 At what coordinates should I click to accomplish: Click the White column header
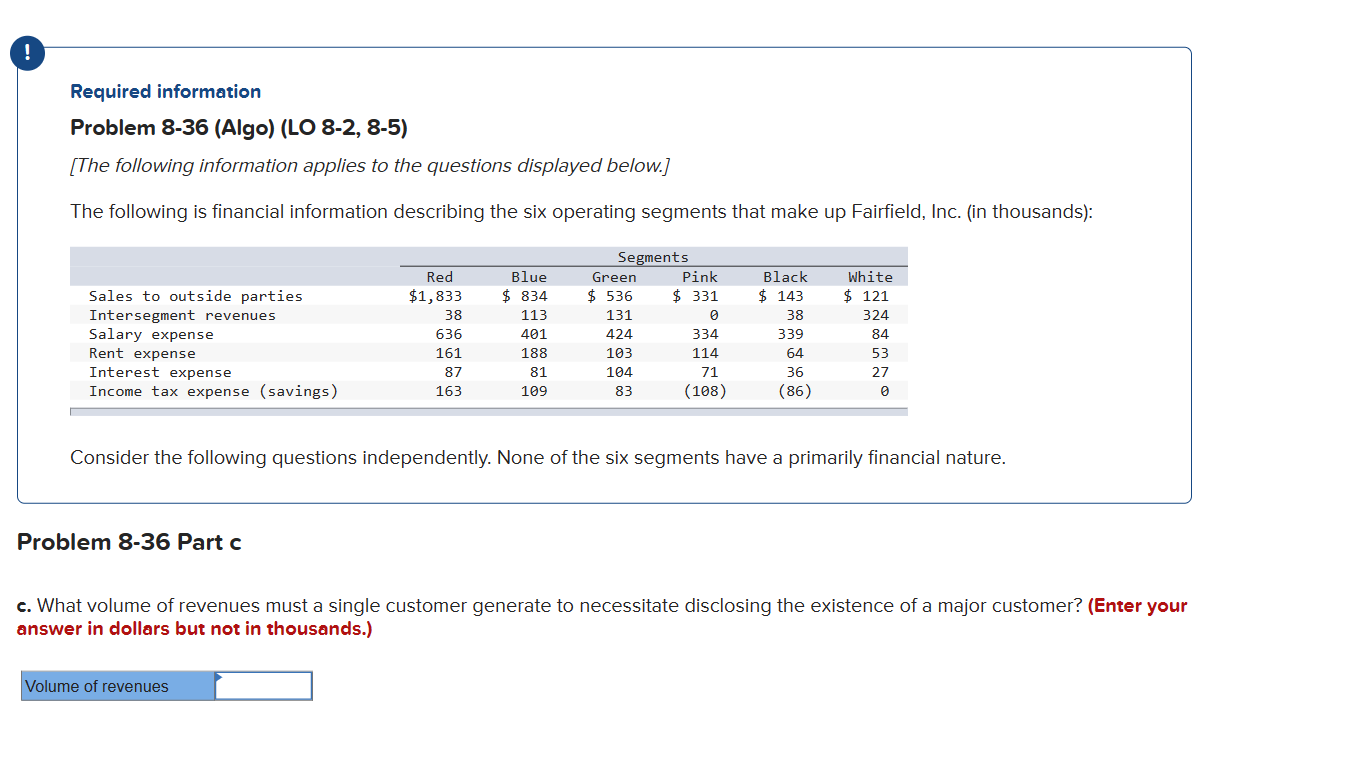[x=869, y=277]
